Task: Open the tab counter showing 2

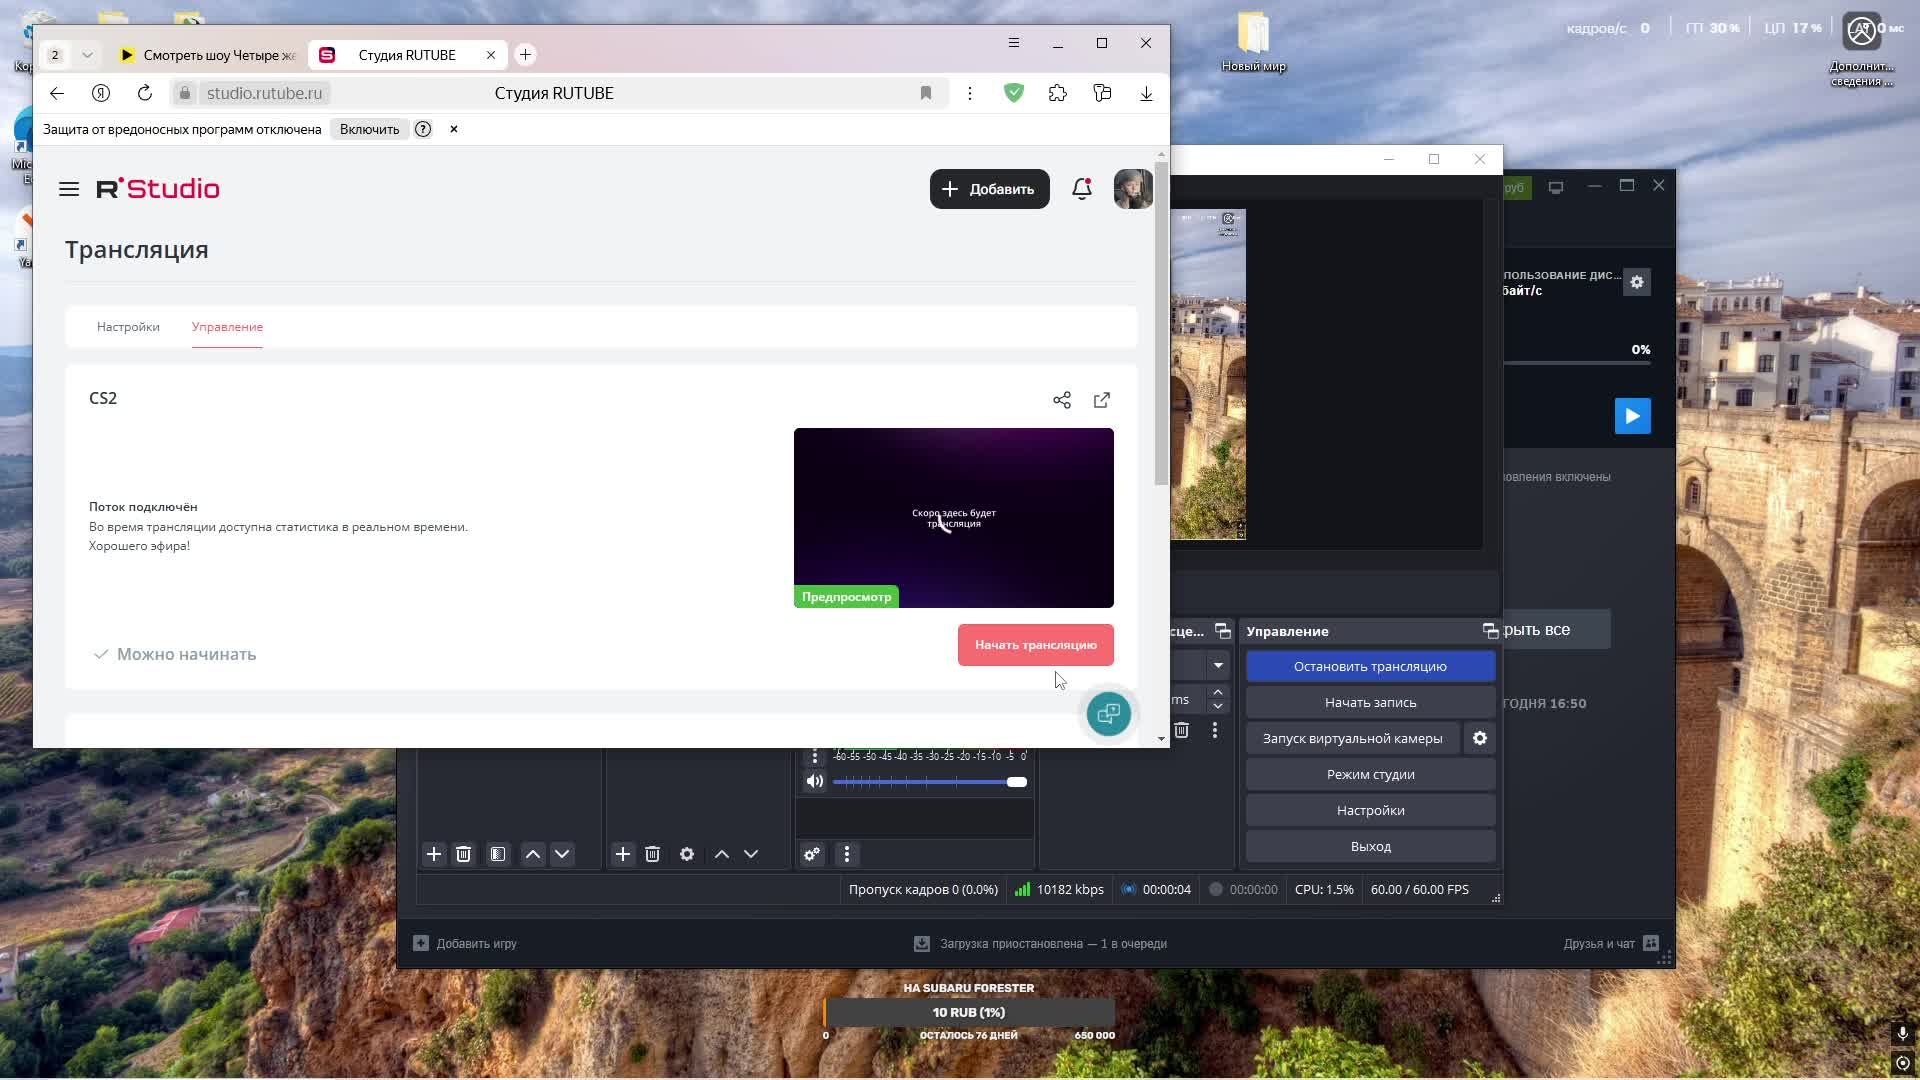Action: [55, 55]
